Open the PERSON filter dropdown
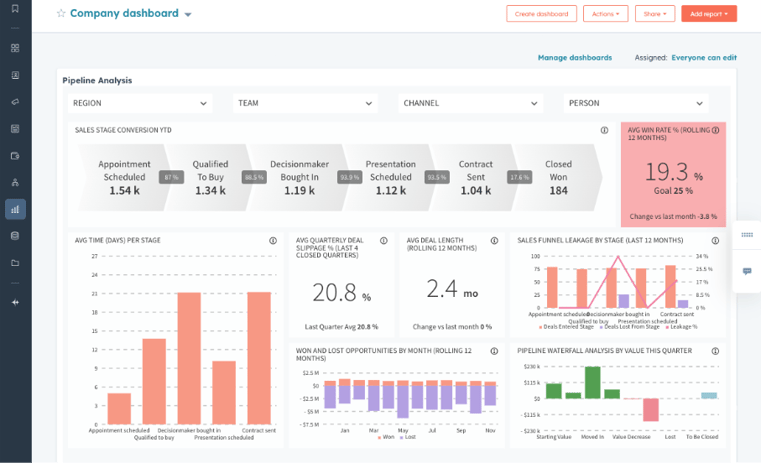Viewport: 761px width, 463px height. (636, 103)
